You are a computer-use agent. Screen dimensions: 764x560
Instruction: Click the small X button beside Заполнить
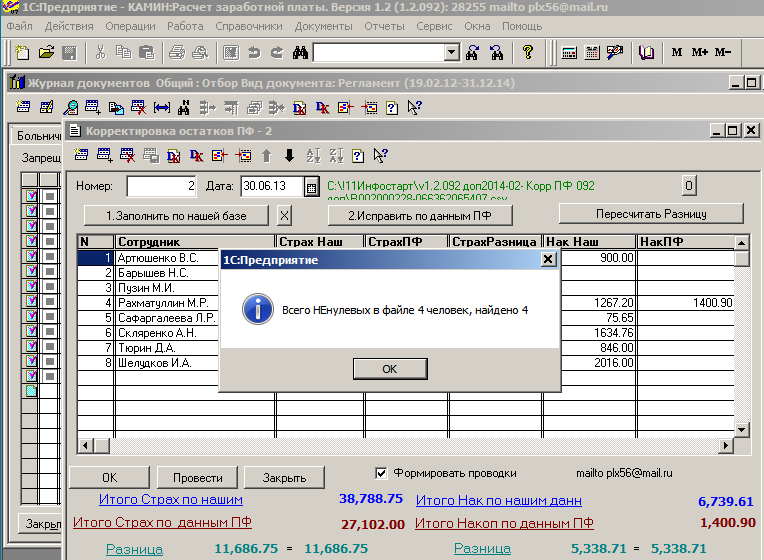tap(285, 215)
